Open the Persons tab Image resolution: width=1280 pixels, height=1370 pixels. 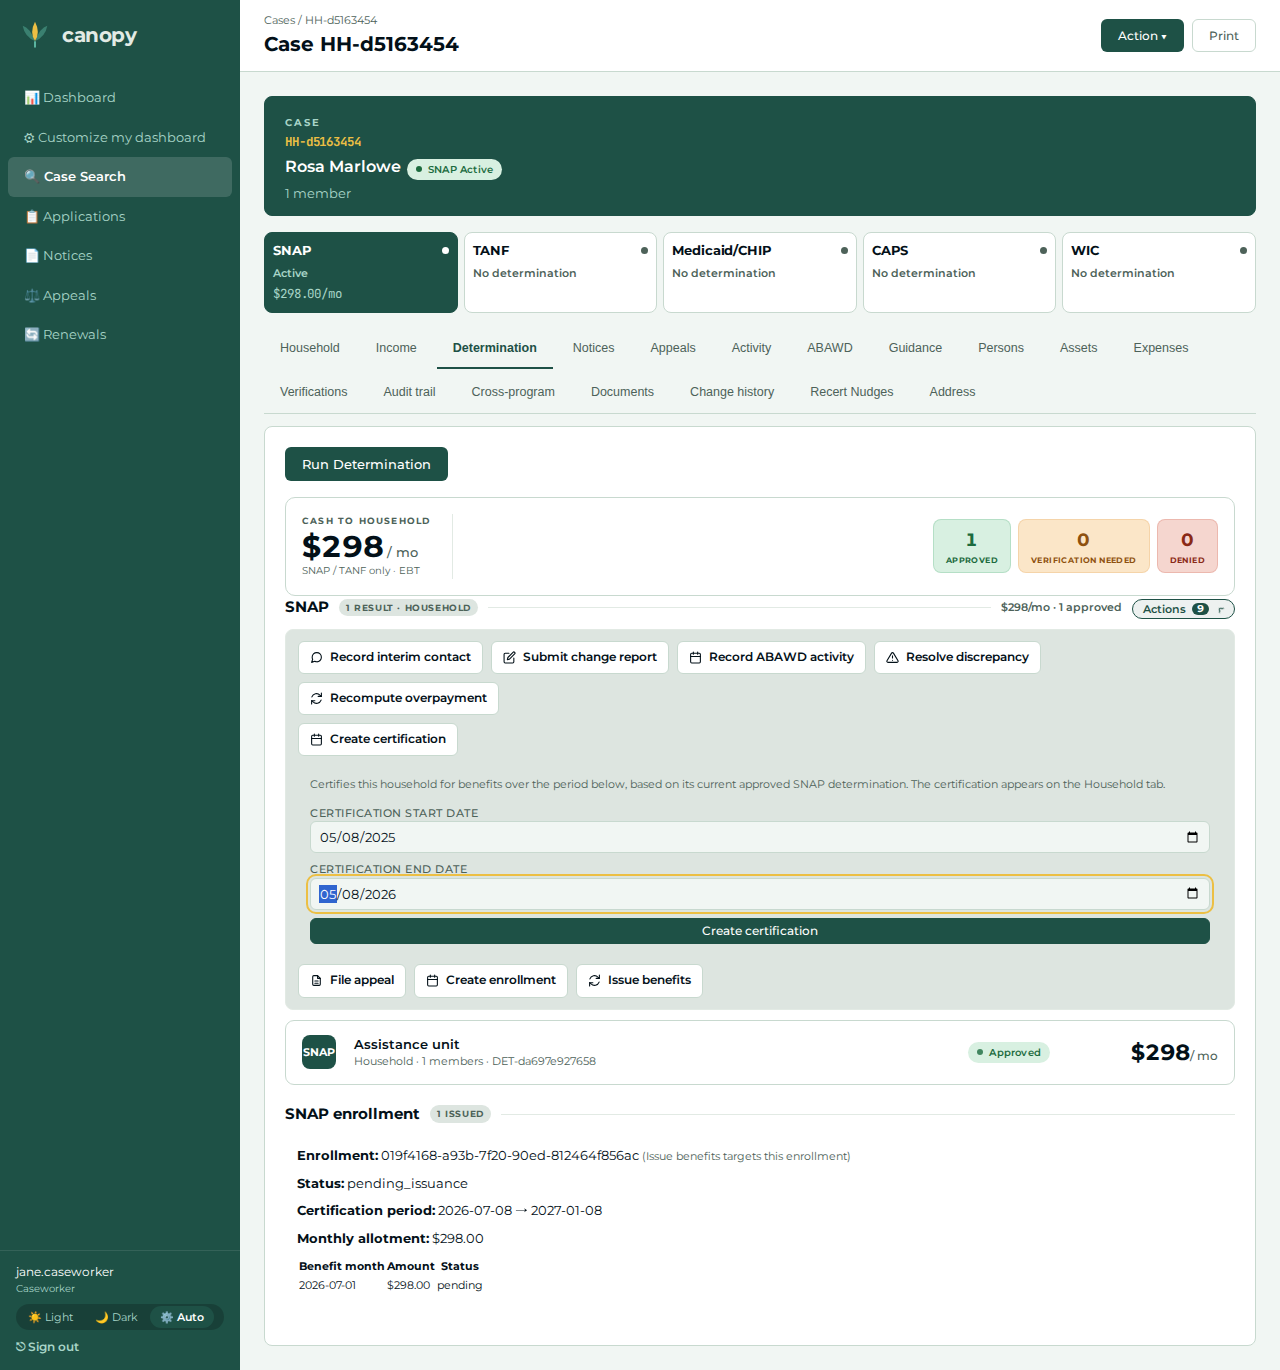(1001, 348)
